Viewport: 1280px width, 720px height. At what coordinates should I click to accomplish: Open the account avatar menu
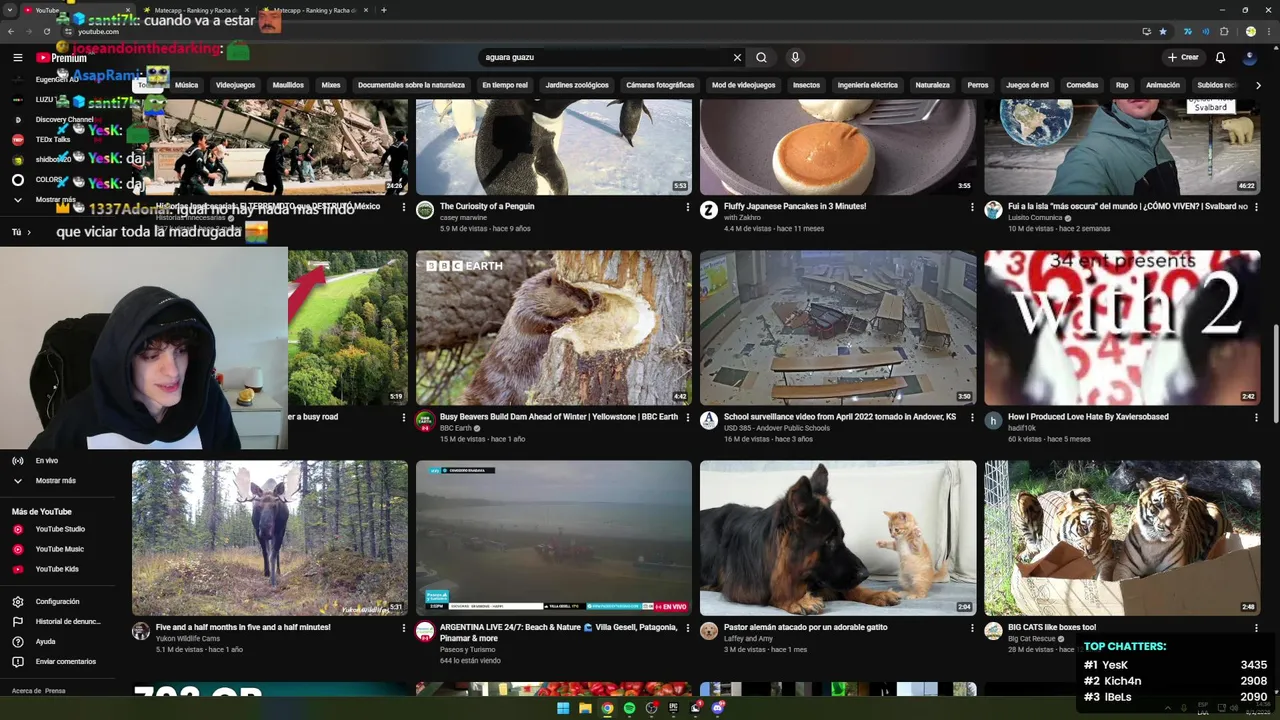pyautogui.click(x=1250, y=58)
